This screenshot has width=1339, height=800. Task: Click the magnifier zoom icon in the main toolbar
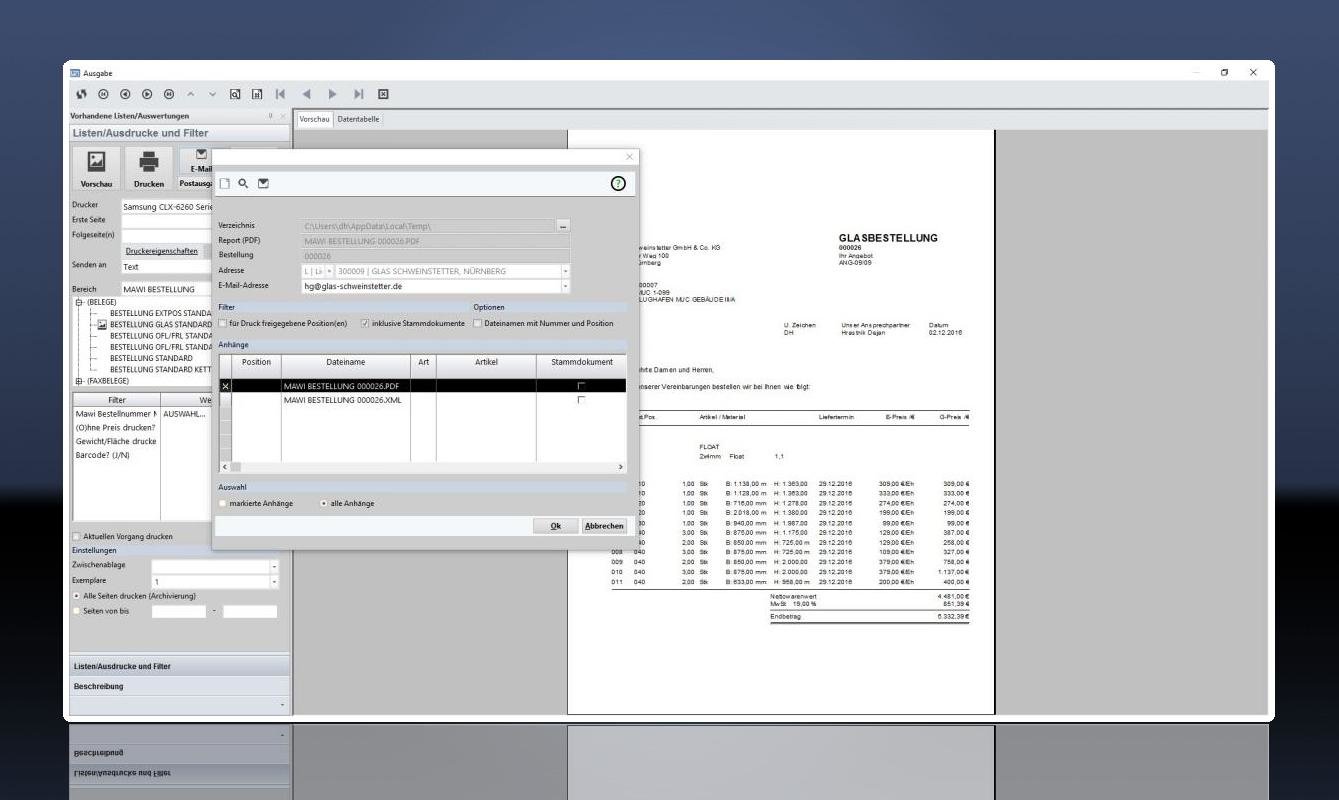tap(236, 95)
